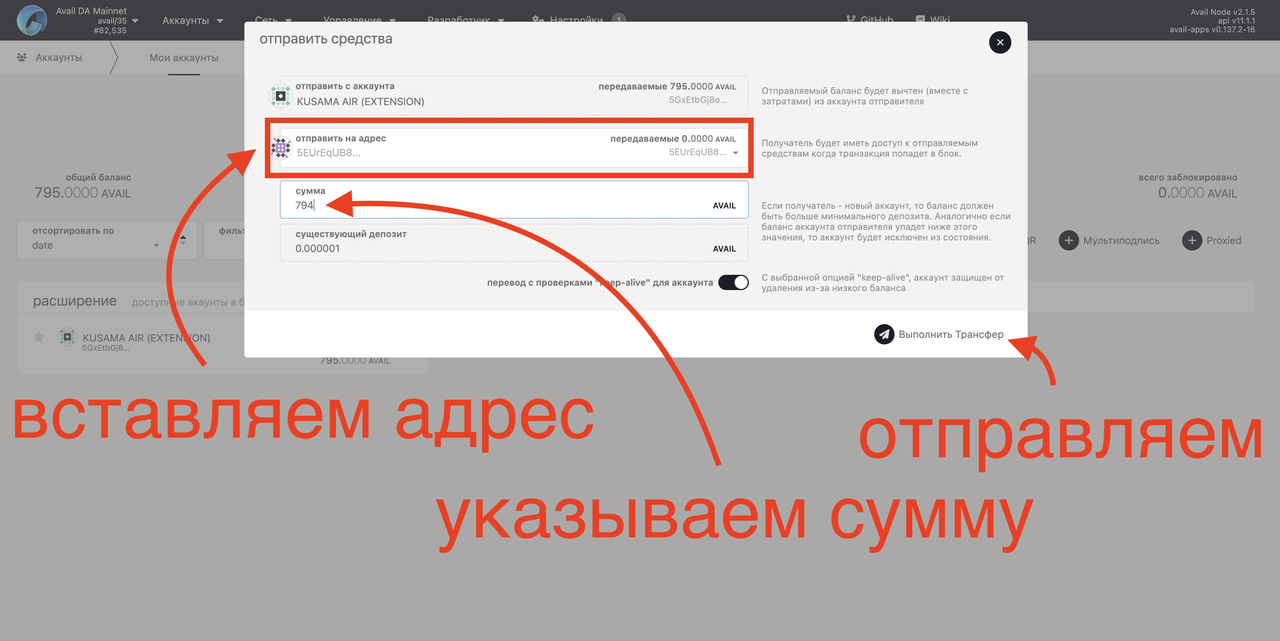Click the общий баланс 795.0000 AVAIL value
The height and width of the screenshot is (641, 1280).
tap(83, 193)
